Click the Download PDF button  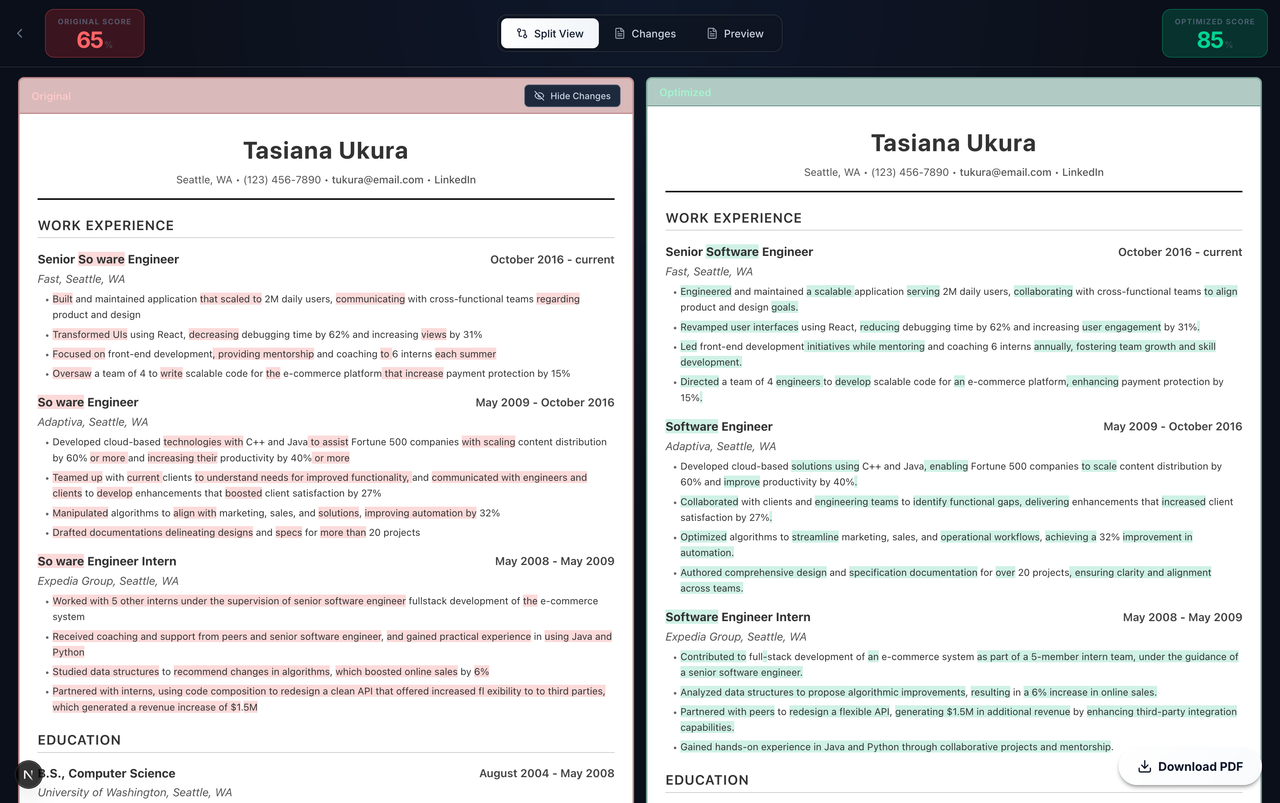[1189, 766]
